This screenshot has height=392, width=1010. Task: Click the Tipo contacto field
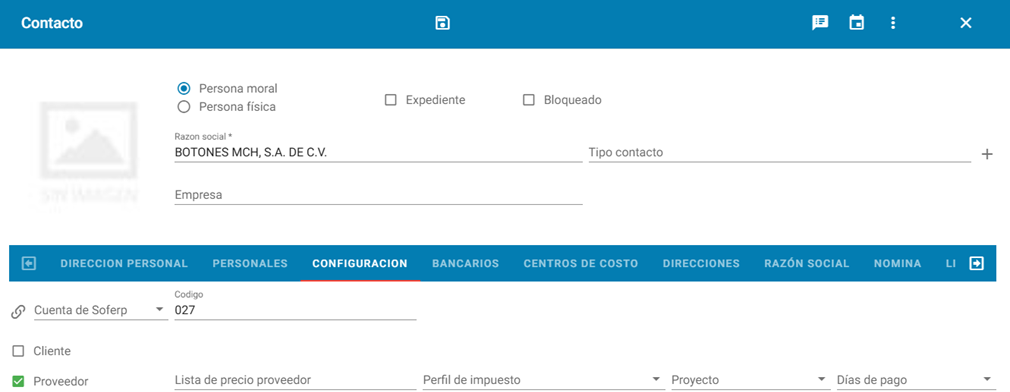pyautogui.click(x=779, y=153)
